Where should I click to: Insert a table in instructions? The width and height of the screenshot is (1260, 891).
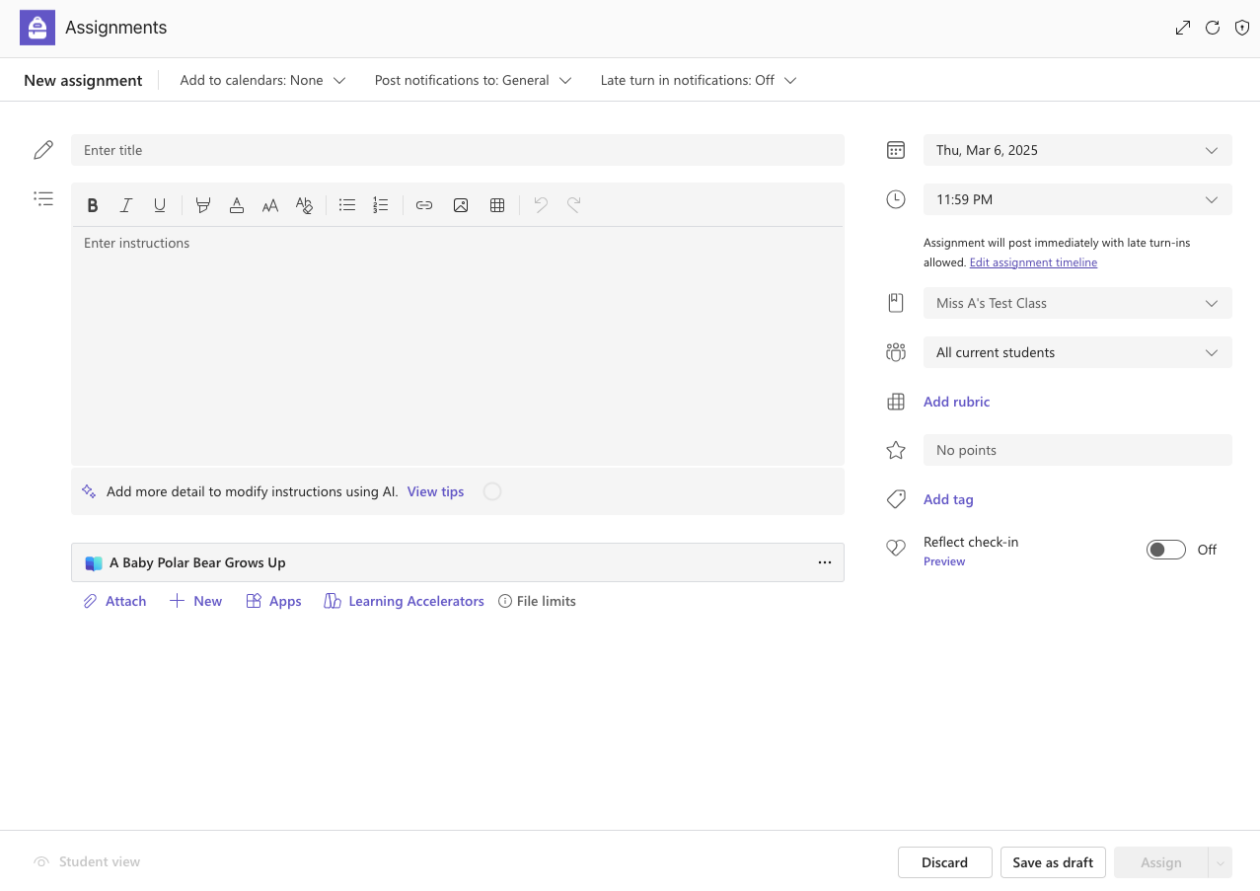(497, 205)
